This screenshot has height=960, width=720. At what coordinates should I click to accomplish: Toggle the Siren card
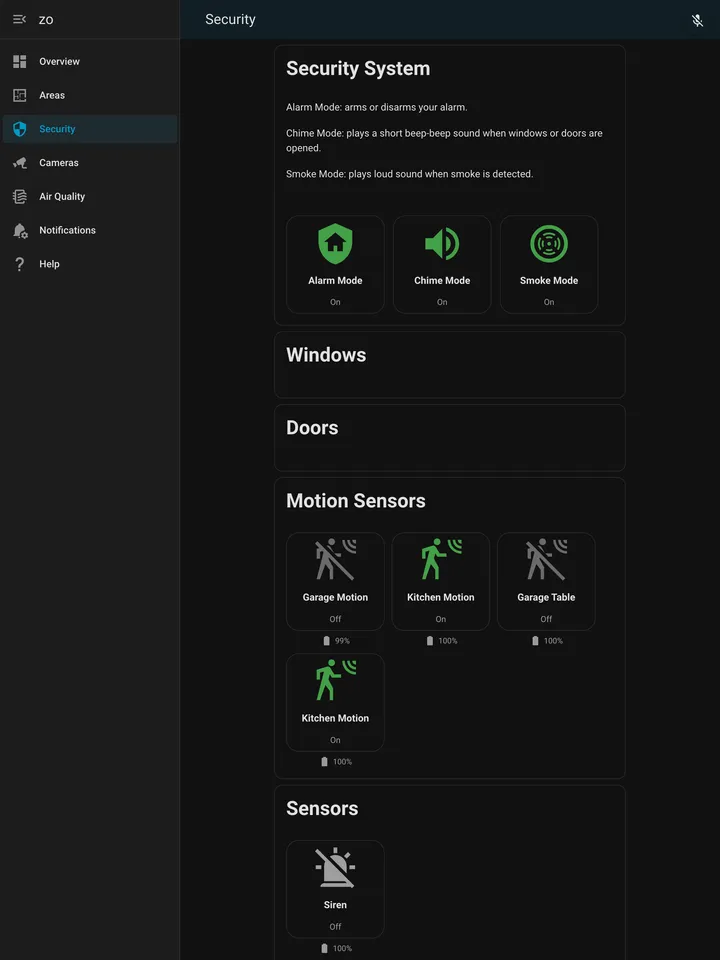coord(336,889)
